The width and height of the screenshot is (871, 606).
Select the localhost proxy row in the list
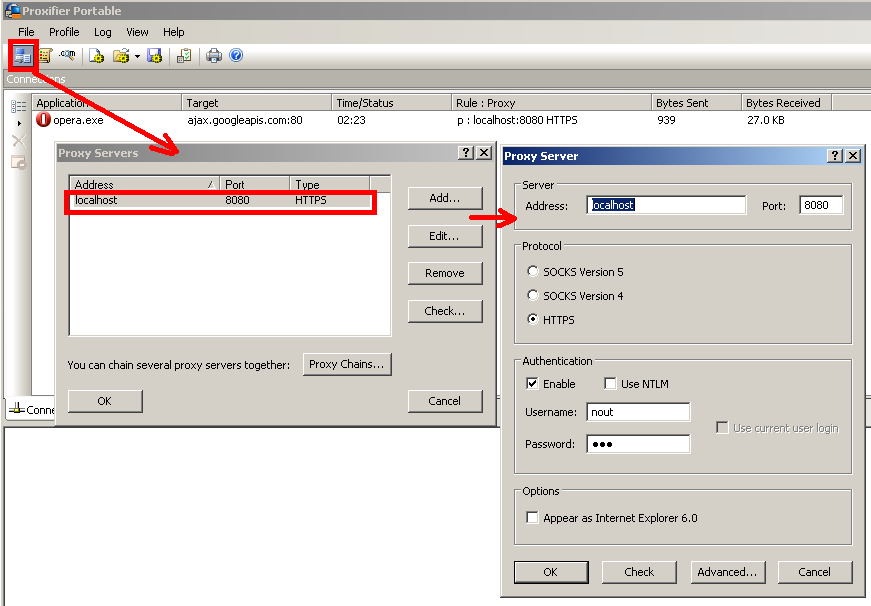point(221,200)
